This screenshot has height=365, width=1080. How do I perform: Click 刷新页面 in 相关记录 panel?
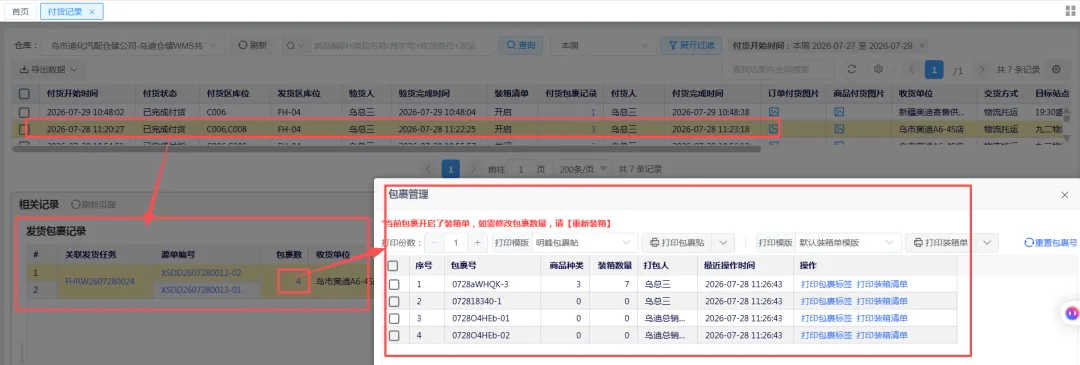[93, 205]
